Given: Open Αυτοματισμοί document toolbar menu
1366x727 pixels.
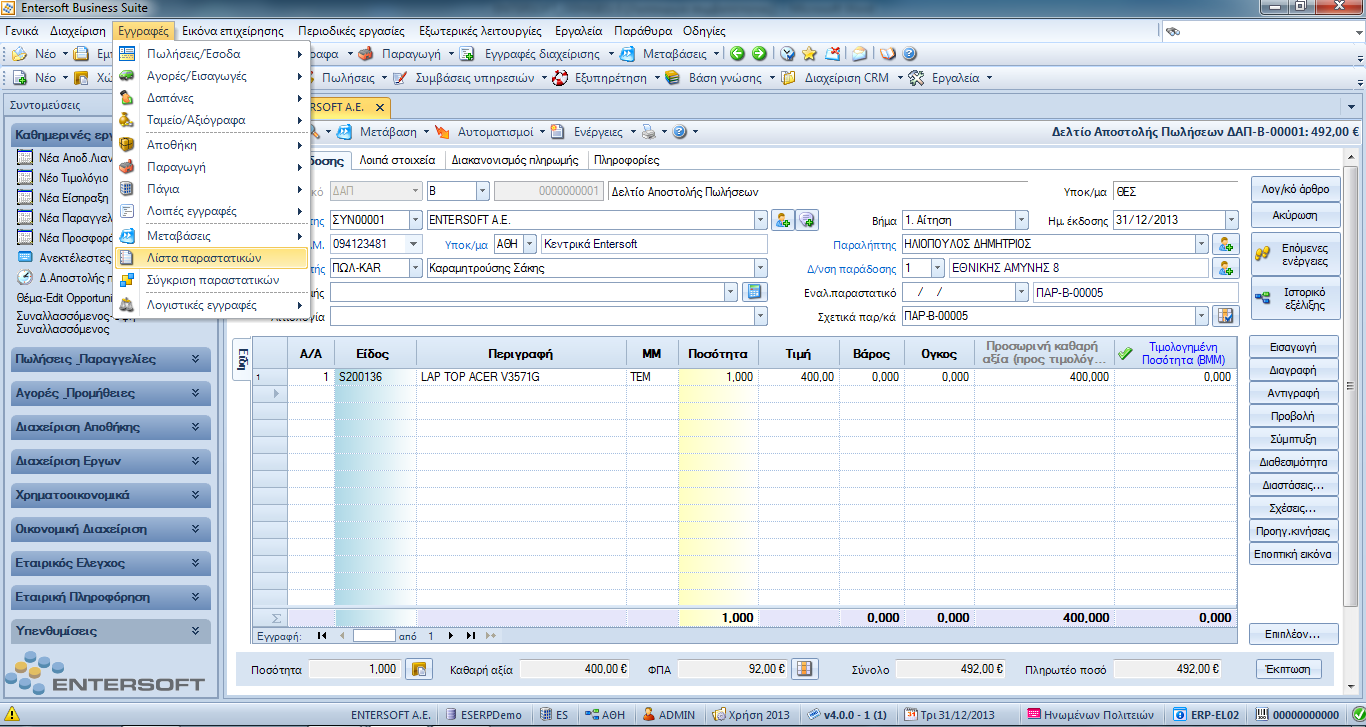Looking at the screenshot, I should click(490, 132).
